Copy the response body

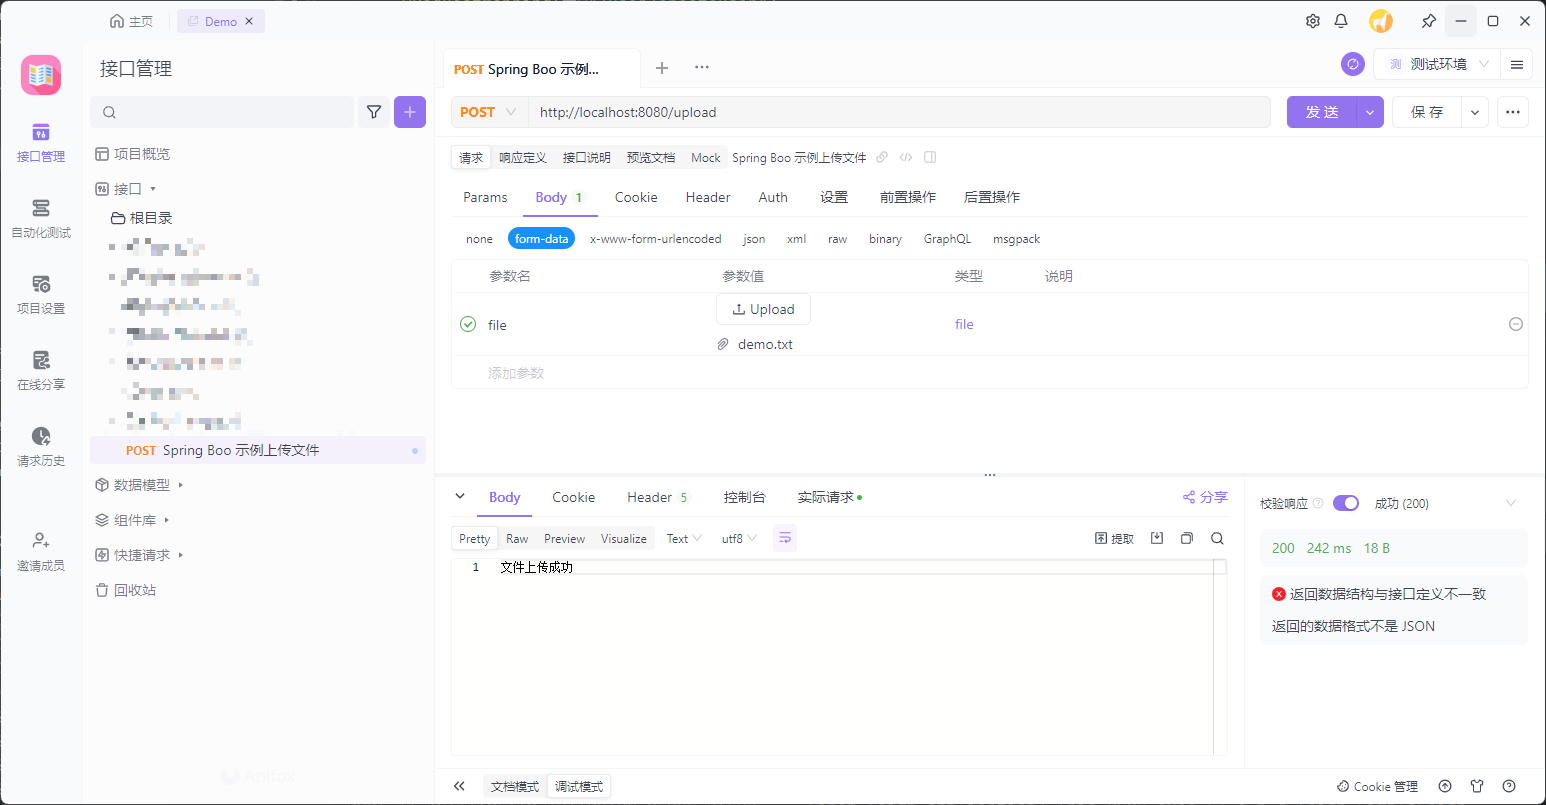pos(1187,538)
